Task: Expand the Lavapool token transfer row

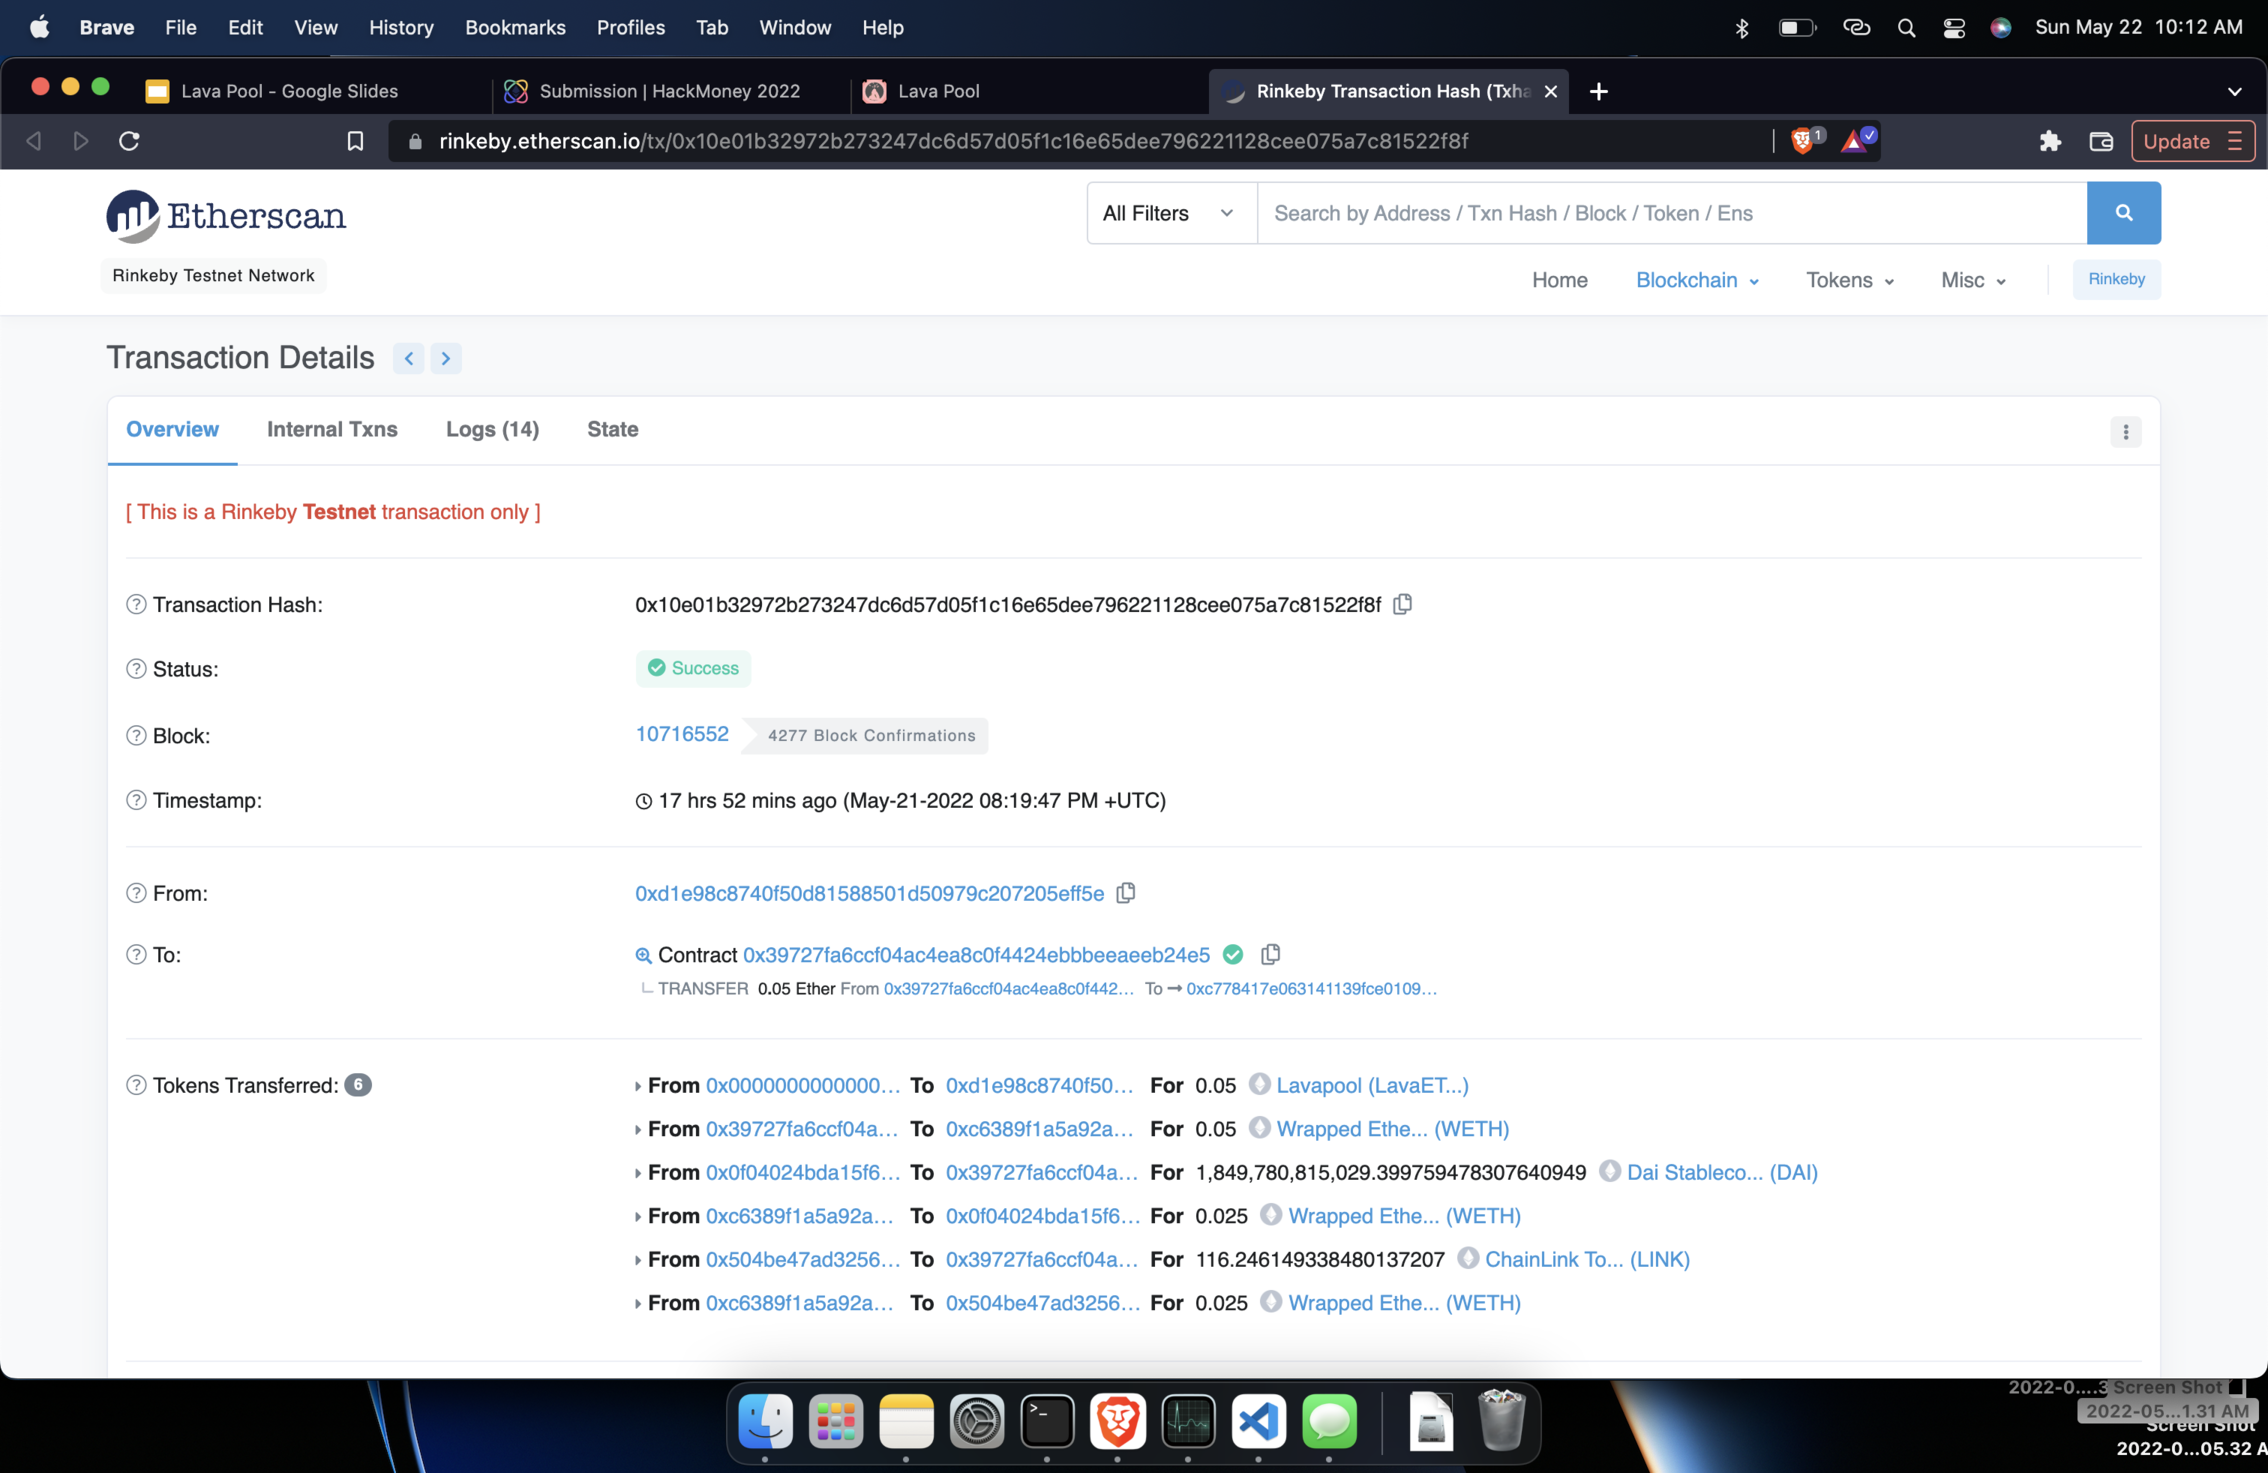Action: pos(638,1086)
